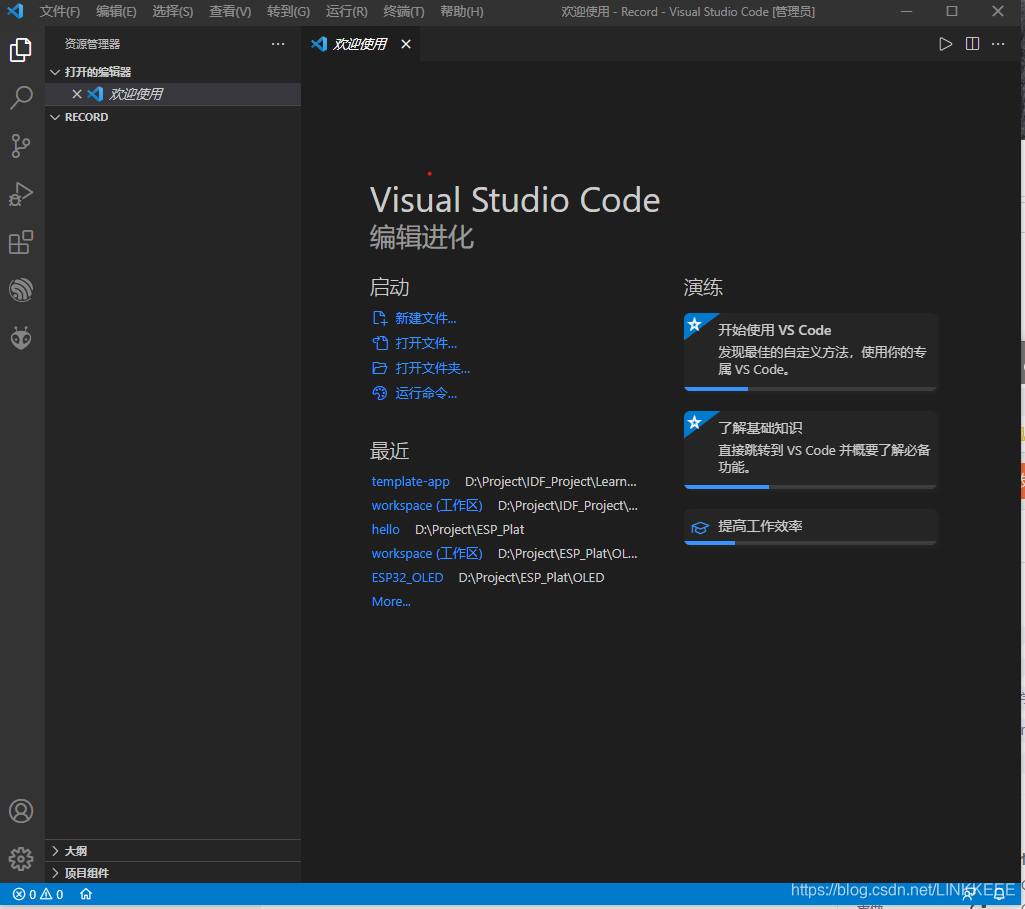The width and height of the screenshot is (1025, 909).
Task: Click the PlatformIO Home icon in status bar
Action: pyautogui.click(x=86, y=894)
